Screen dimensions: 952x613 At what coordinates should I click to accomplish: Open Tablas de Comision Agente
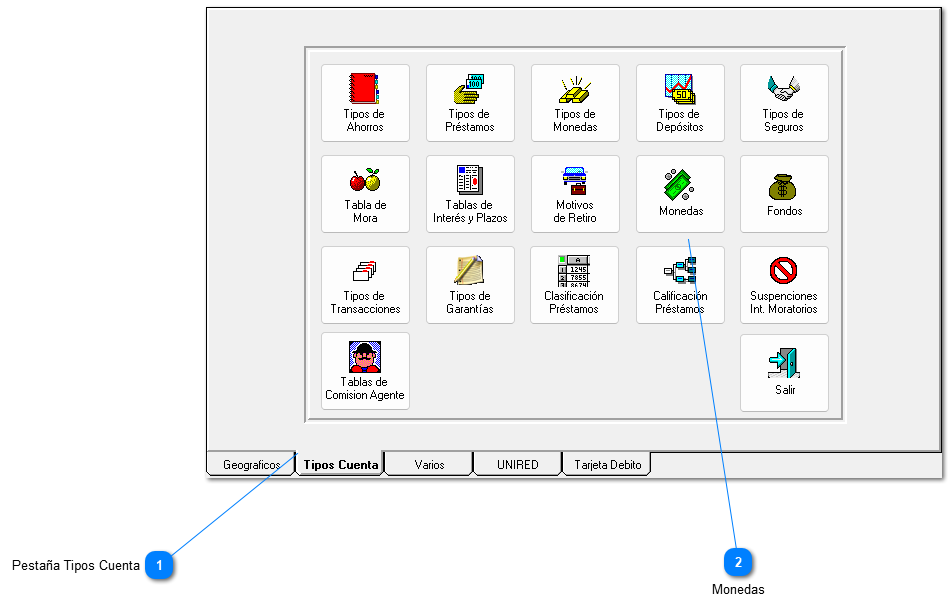click(x=365, y=371)
